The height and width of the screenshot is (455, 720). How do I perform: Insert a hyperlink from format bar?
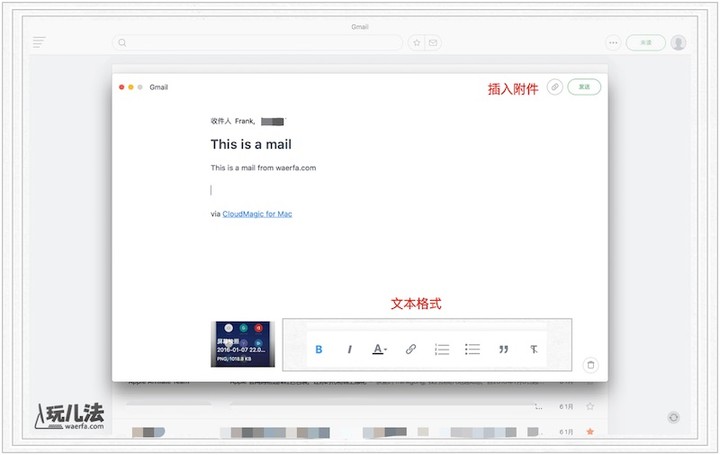tap(410, 349)
